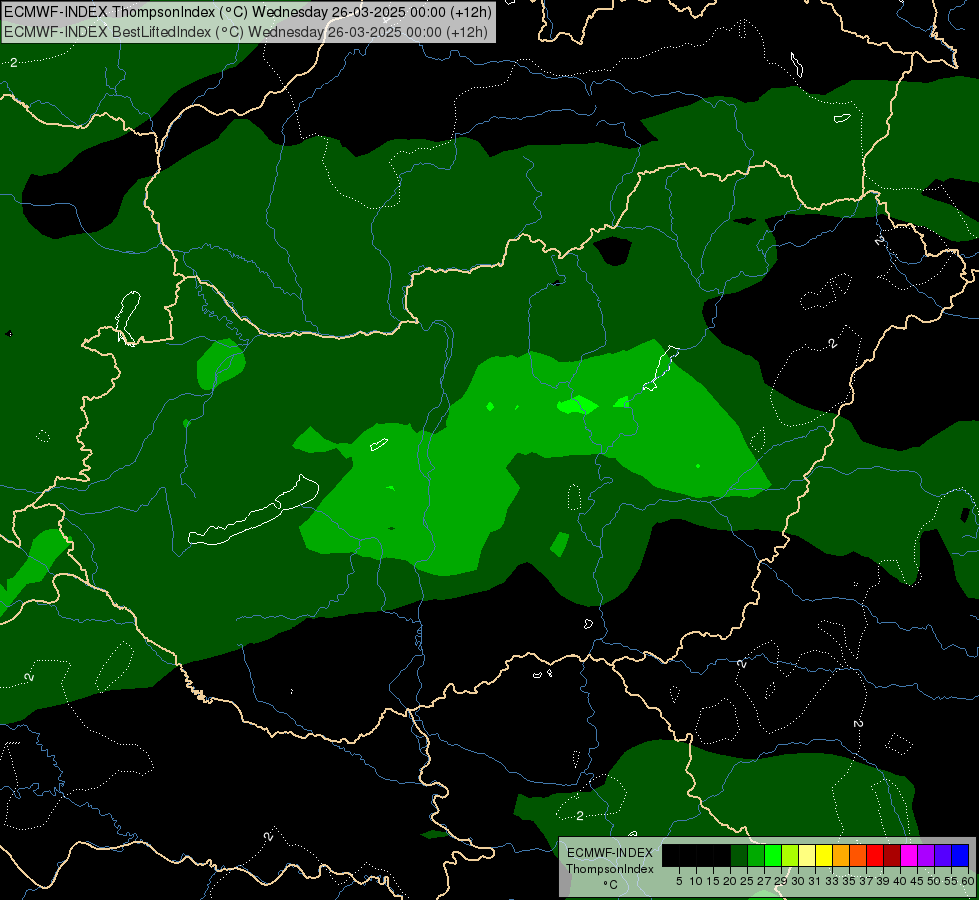Select the bright green 27-29 legend swatch
The image size is (979, 900).
773,855
